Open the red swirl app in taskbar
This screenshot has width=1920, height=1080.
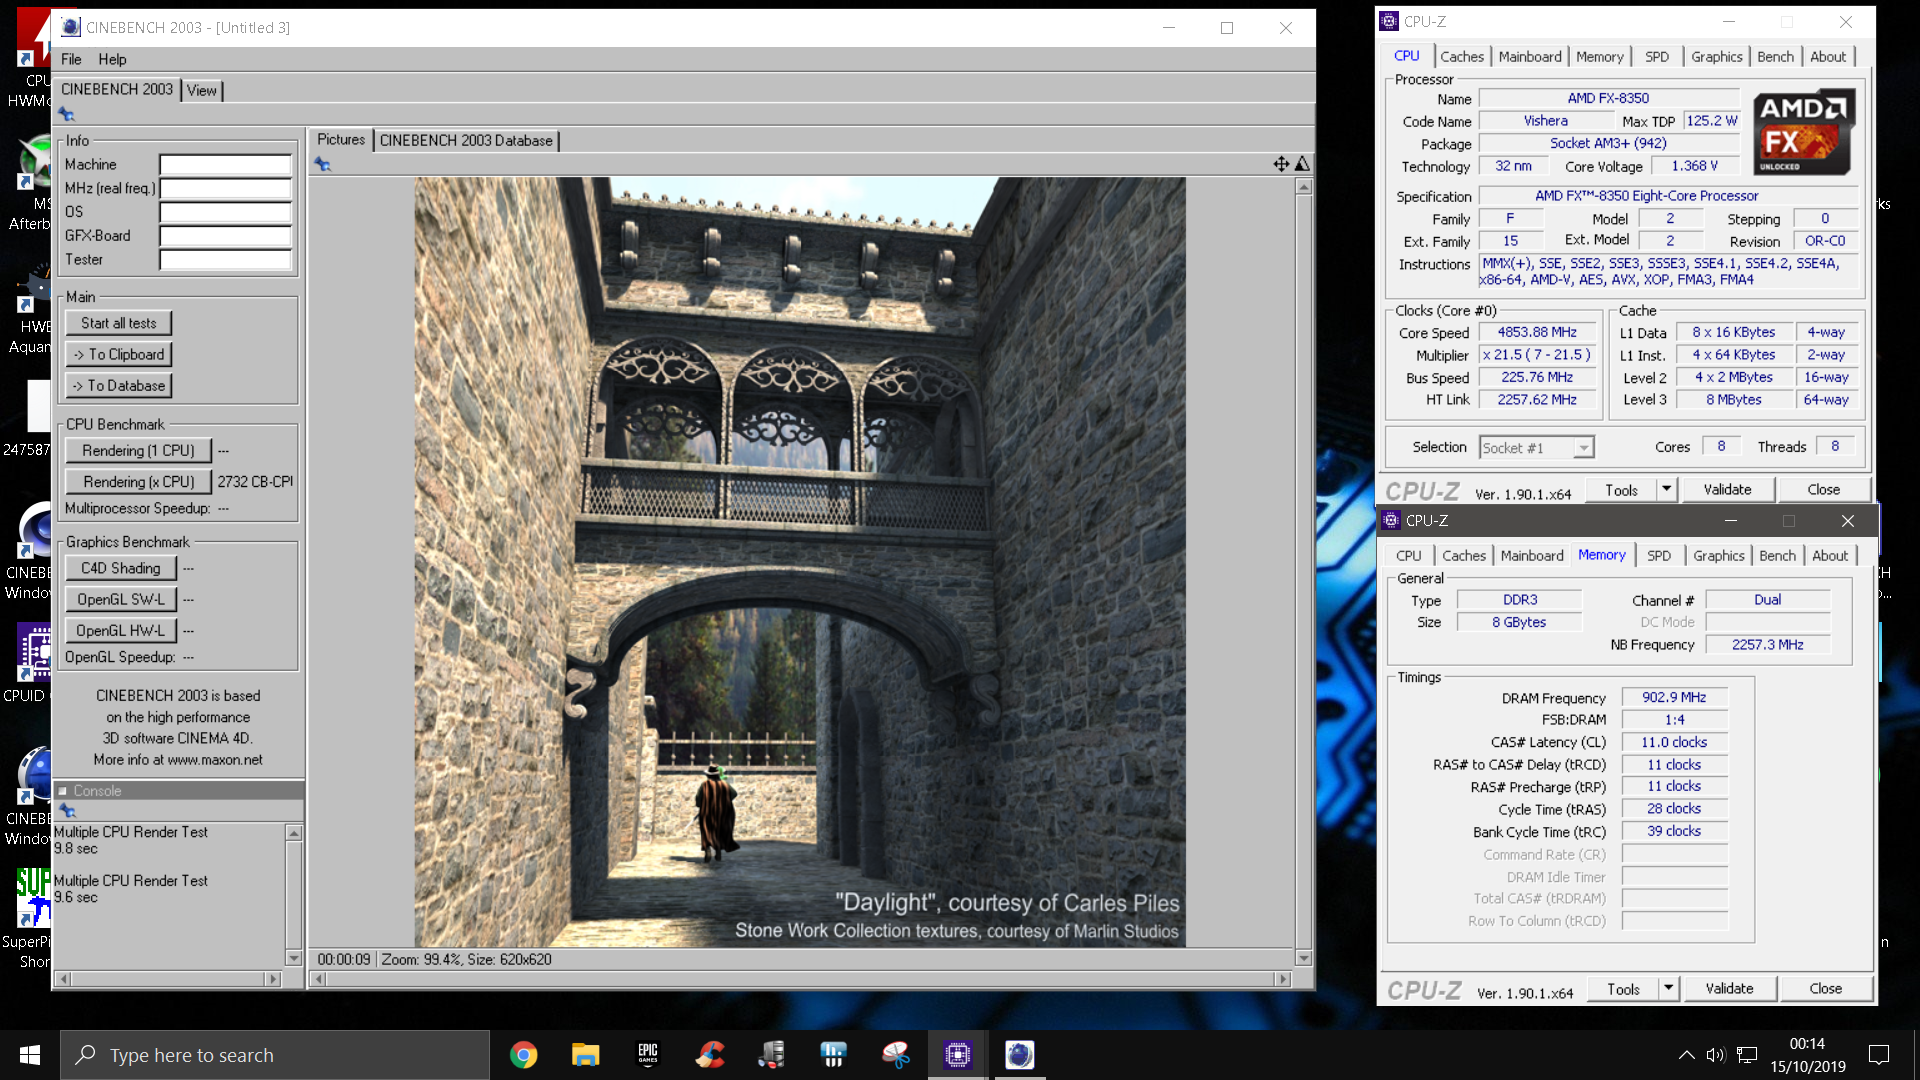[x=711, y=1055]
